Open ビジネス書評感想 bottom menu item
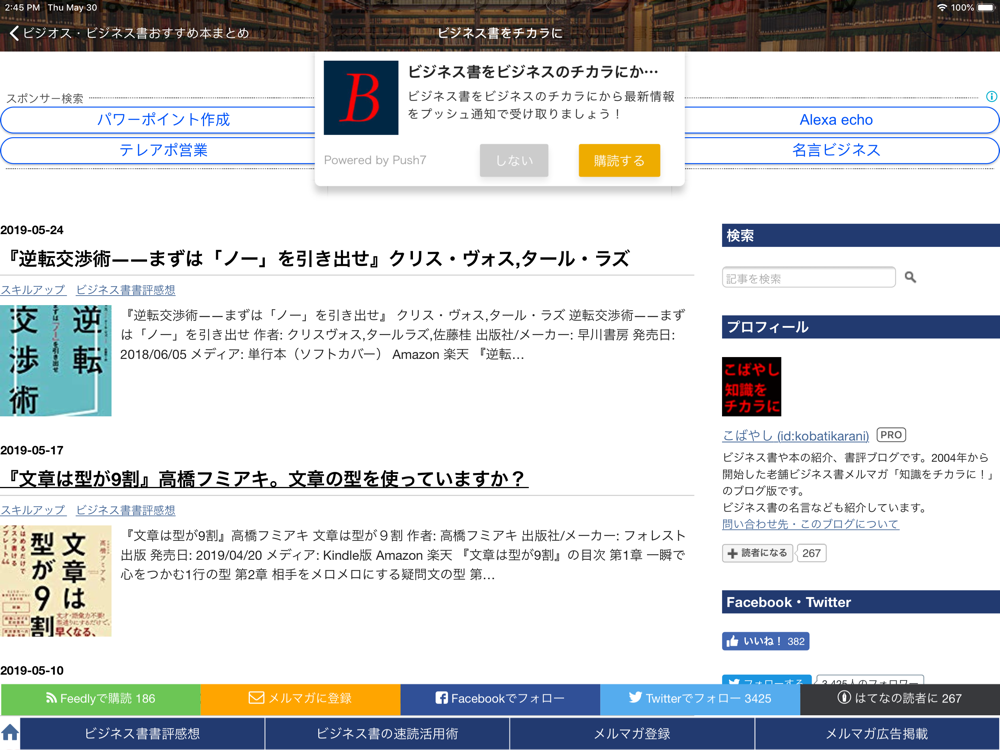This screenshot has height=750, width=1000. pos(142,733)
